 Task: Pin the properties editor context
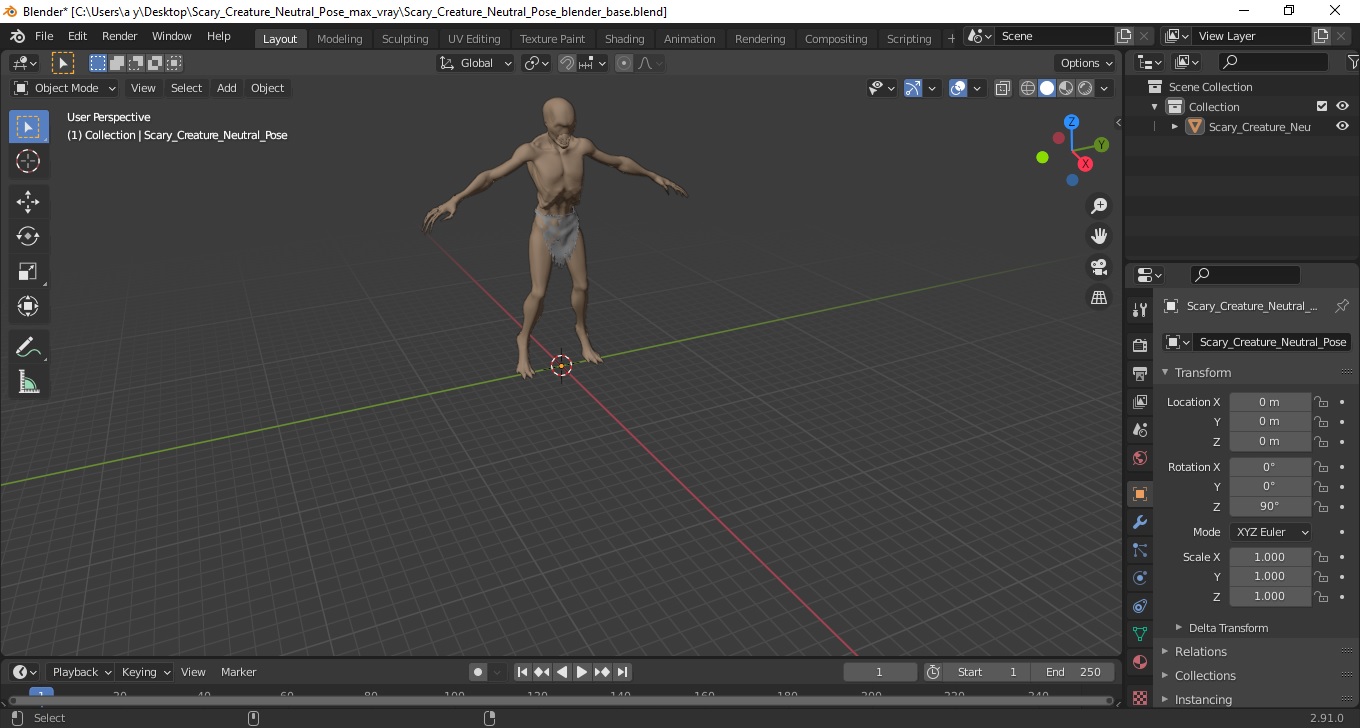[1342, 306]
